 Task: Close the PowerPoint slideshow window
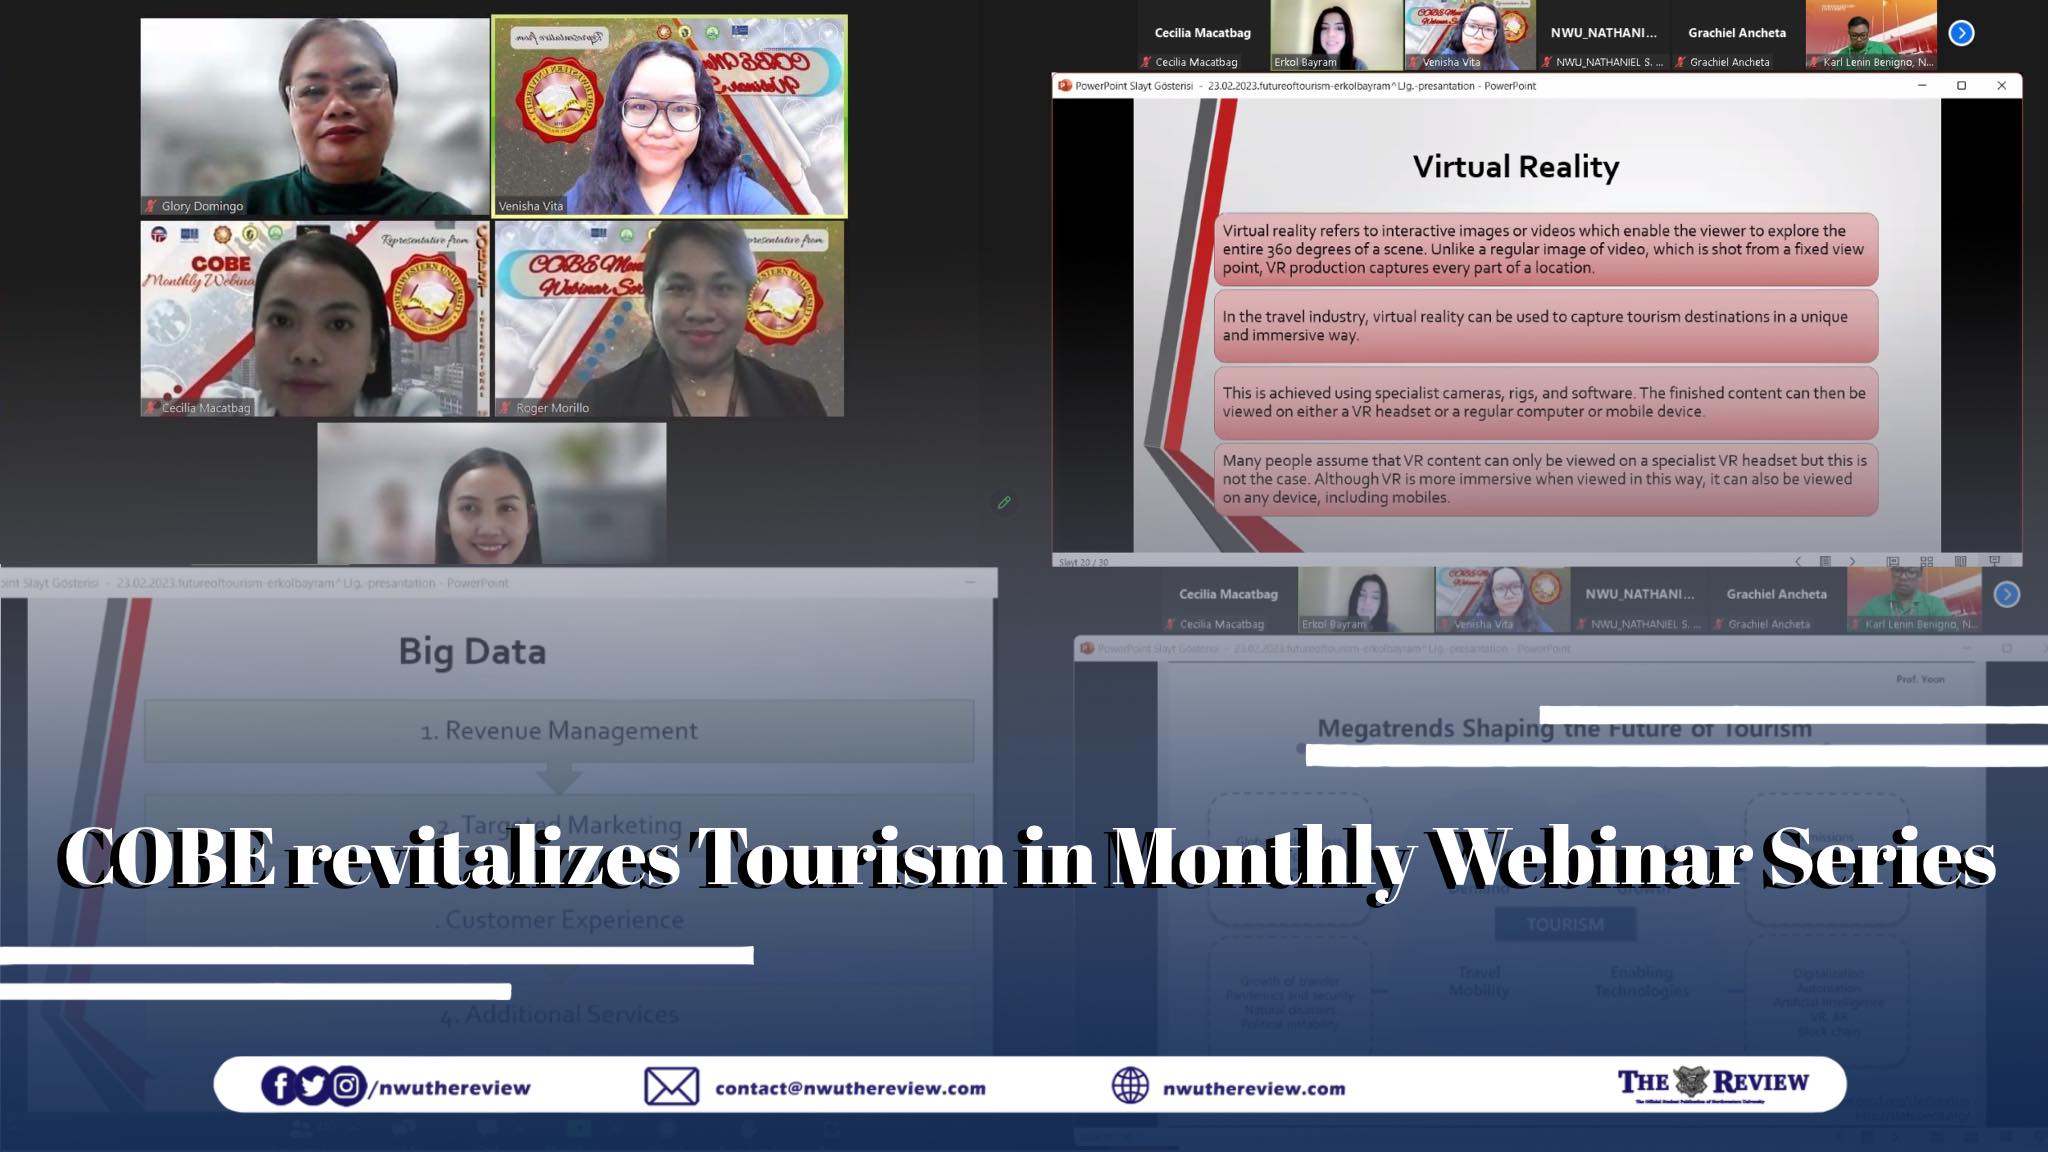(2001, 86)
